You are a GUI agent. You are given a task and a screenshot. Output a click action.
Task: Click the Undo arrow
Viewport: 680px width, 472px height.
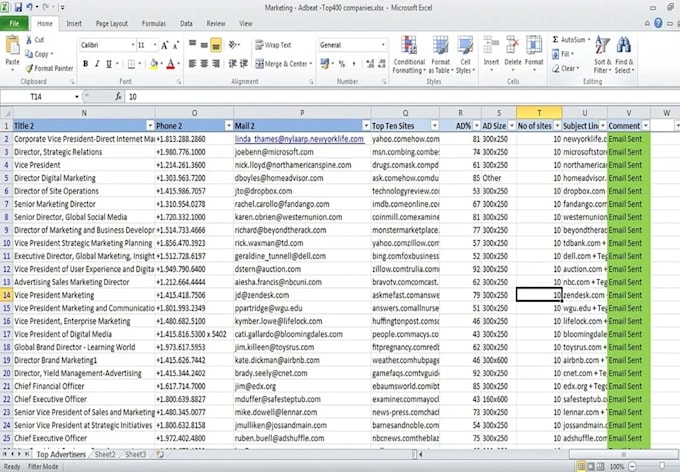(x=29, y=7)
